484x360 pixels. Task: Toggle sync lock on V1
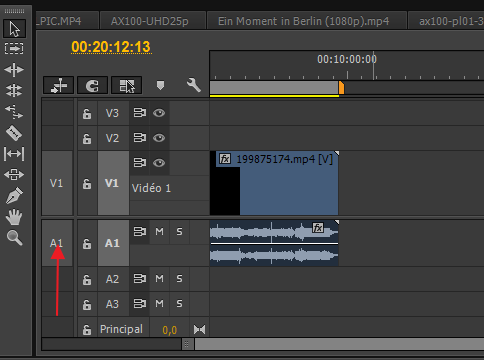[x=140, y=163]
